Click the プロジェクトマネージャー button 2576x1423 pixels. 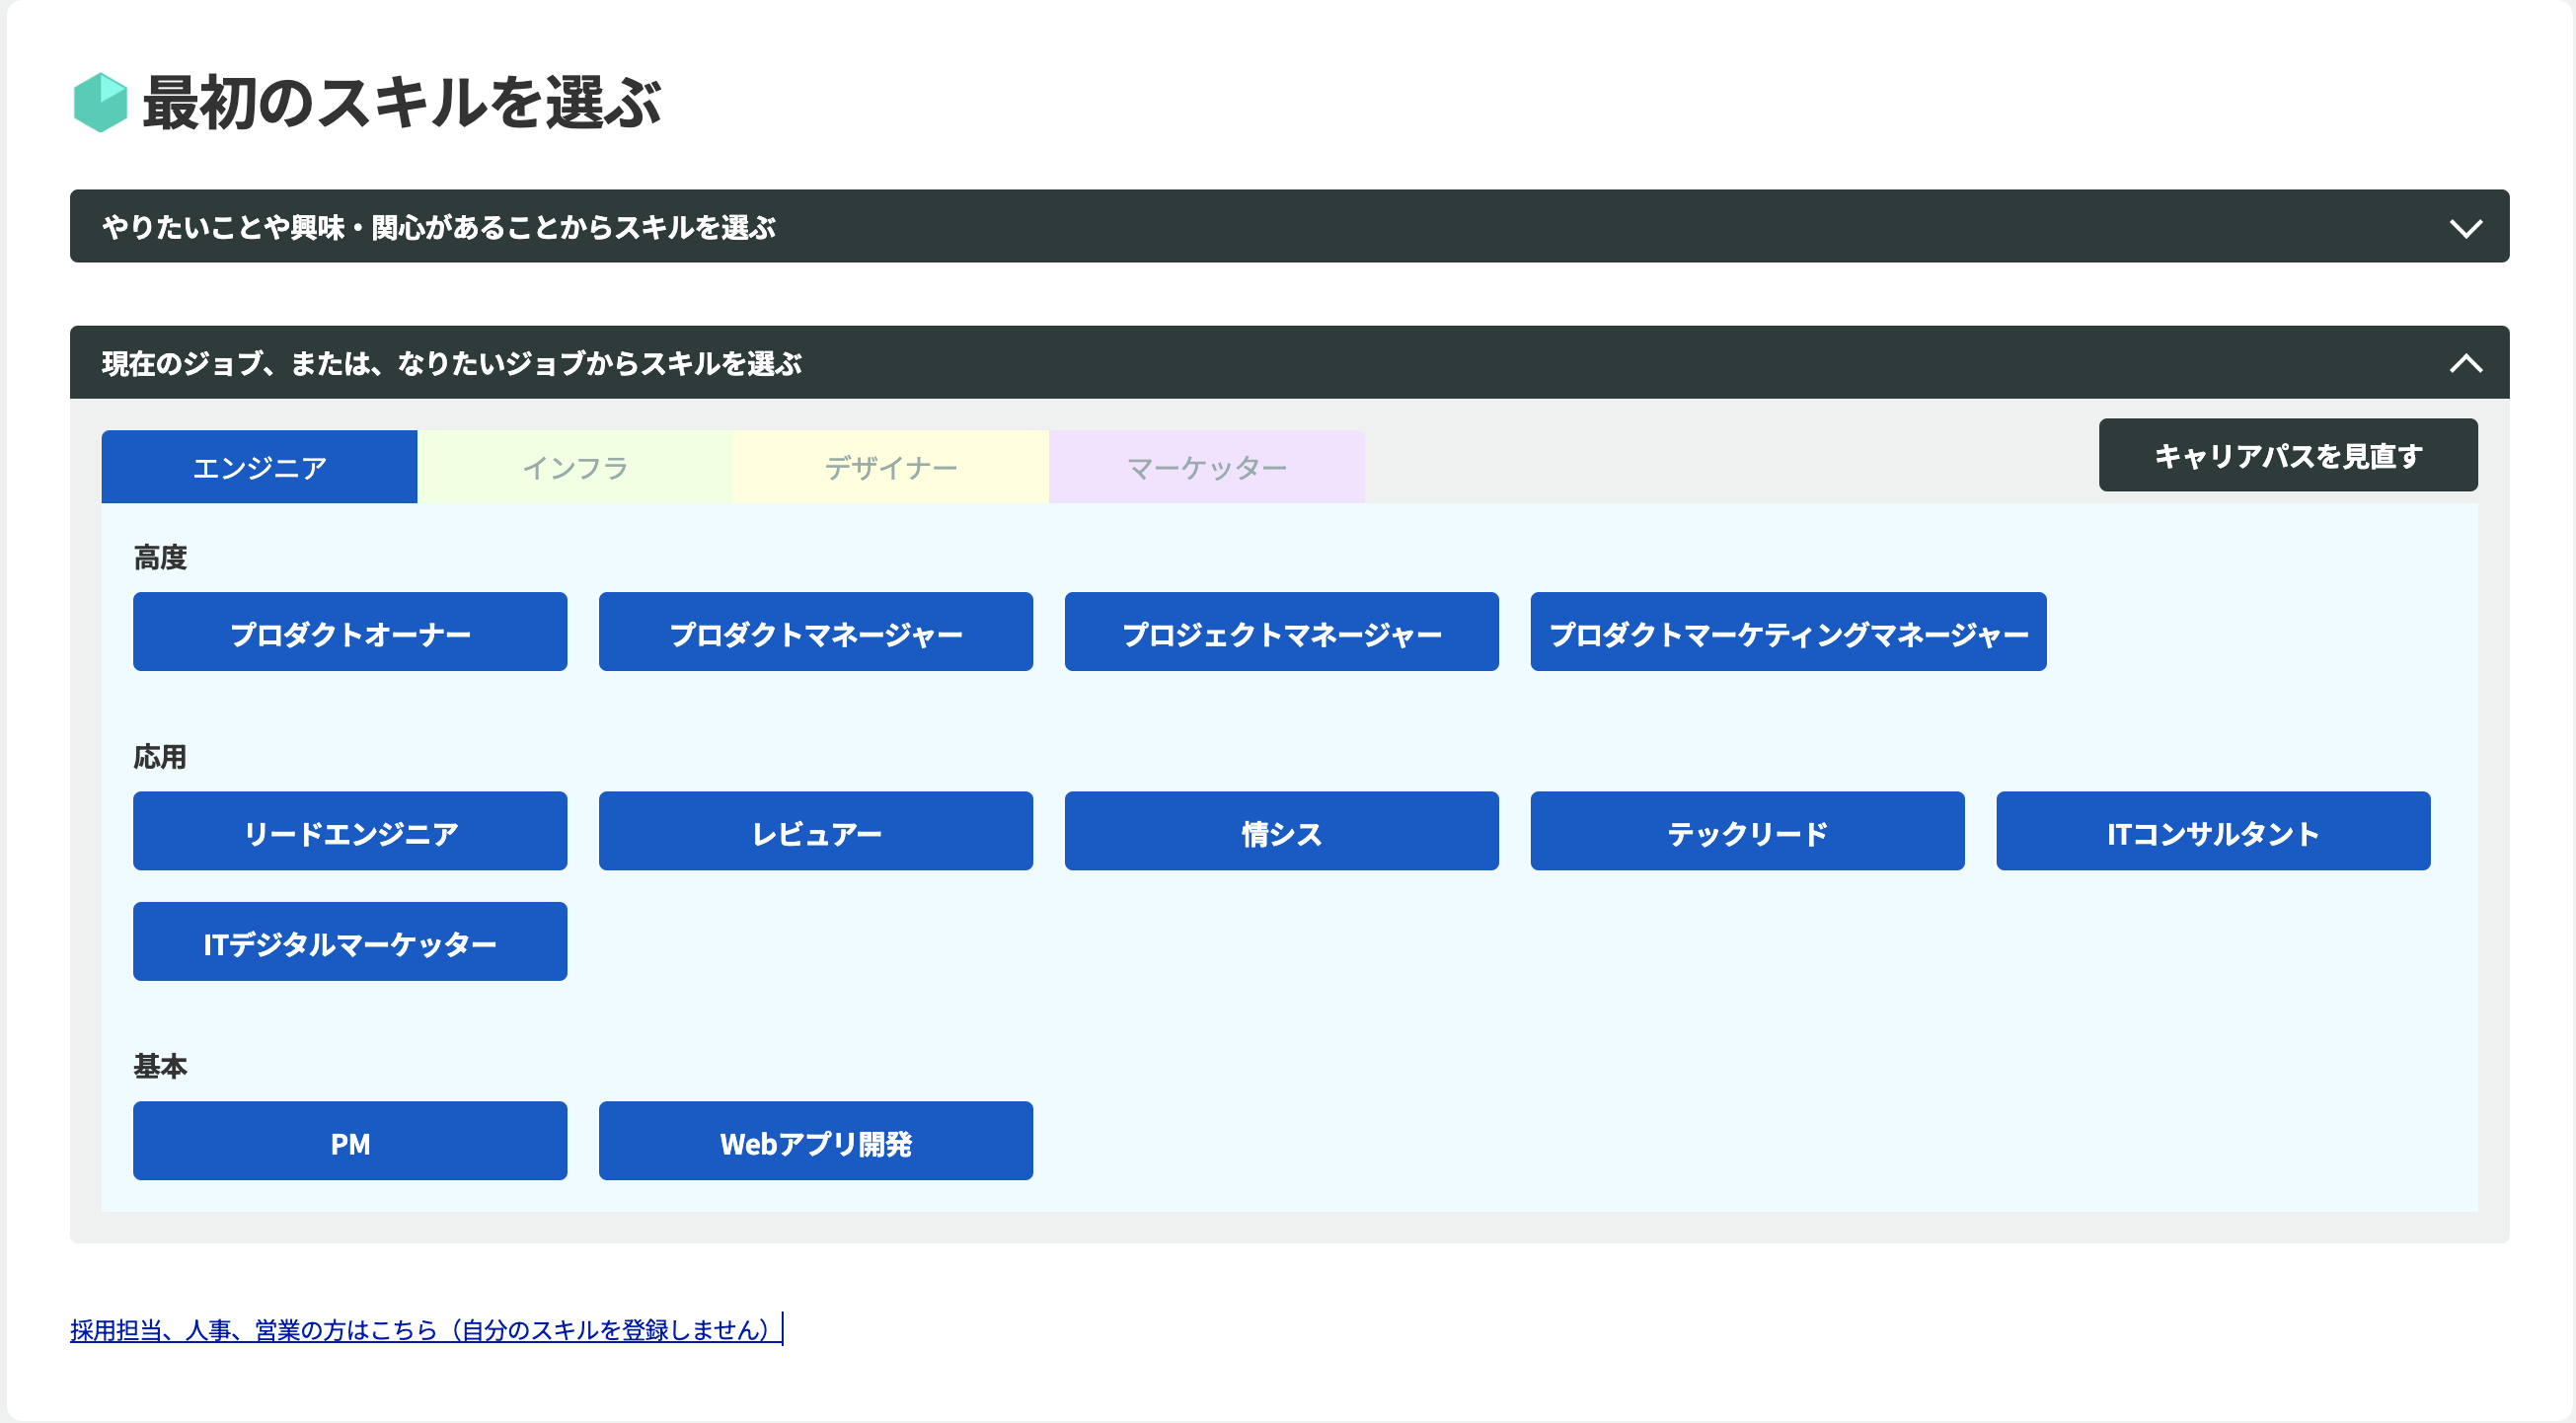tap(1281, 632)
